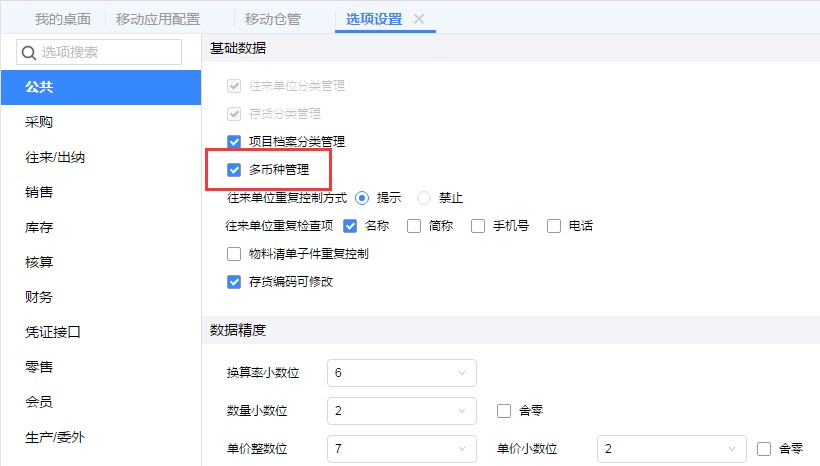Check the 手机号 duplicate check option

[478, 226]
